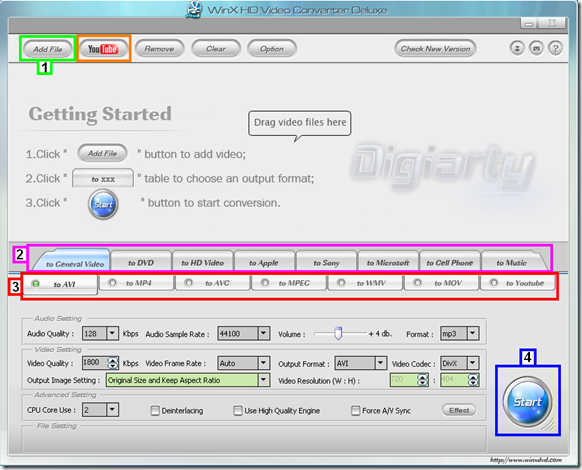Click the Add File toolbar button
Viewport: 582px width, 470px height.
tap(48, 49)
